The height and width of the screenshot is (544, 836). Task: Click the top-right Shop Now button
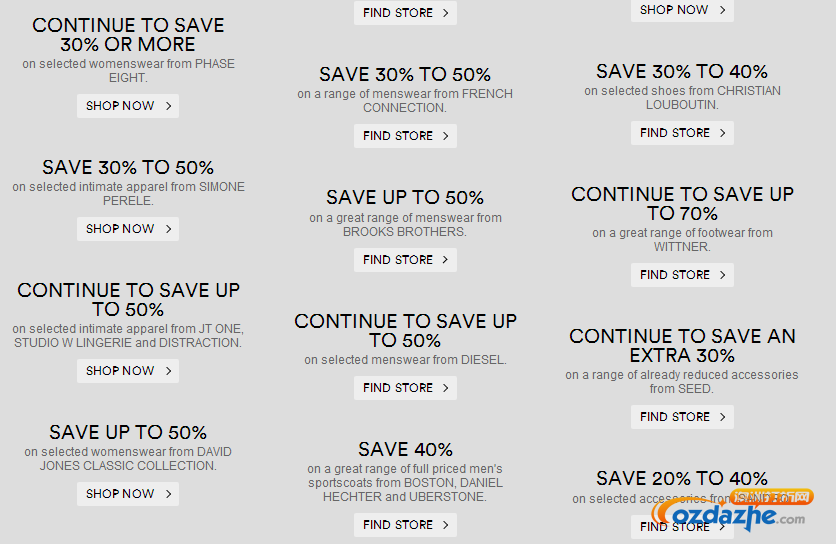point(682,10)
